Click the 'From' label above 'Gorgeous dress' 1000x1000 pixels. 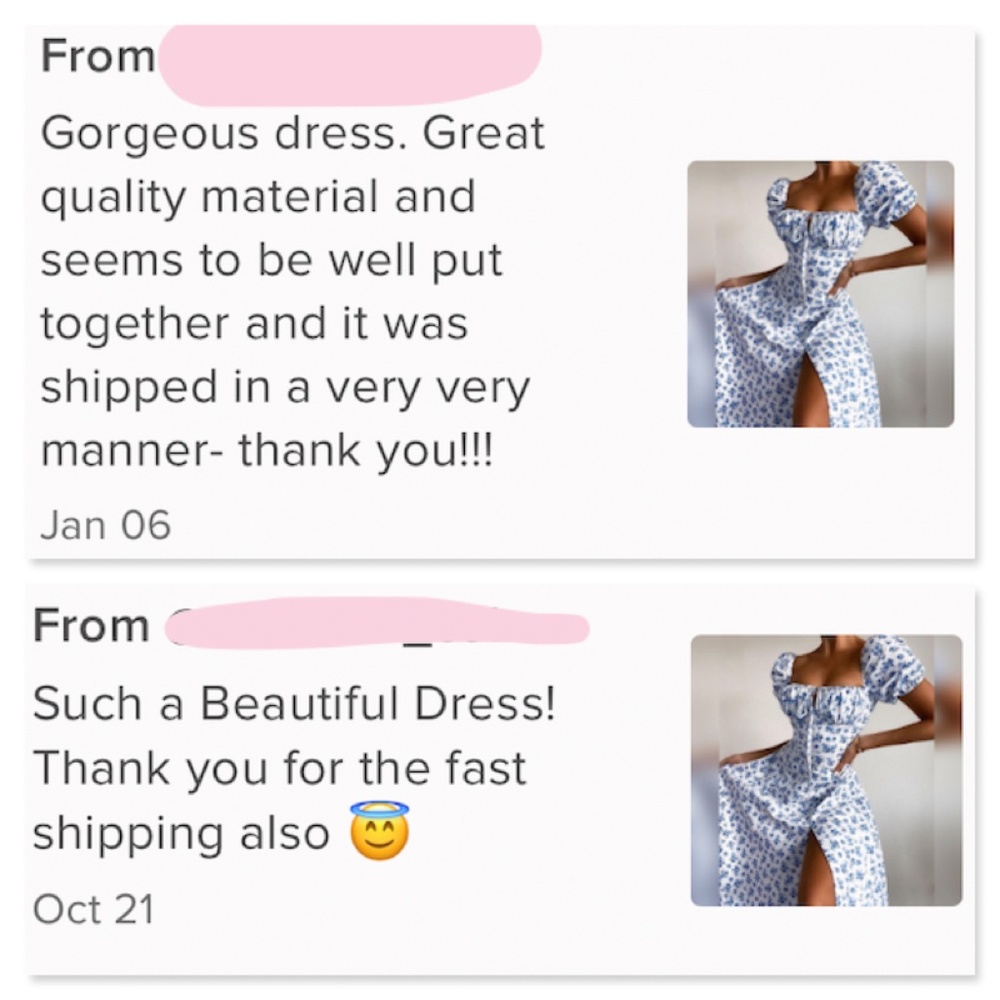tap(98, 56)
